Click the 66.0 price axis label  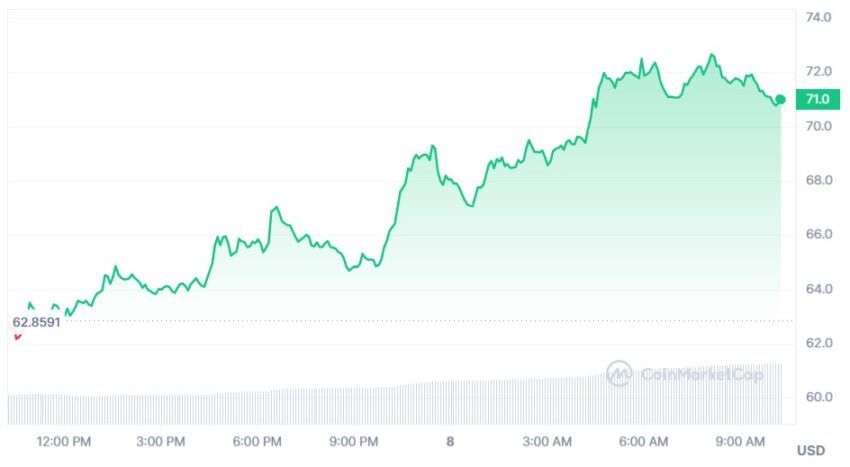pos(819,234)
